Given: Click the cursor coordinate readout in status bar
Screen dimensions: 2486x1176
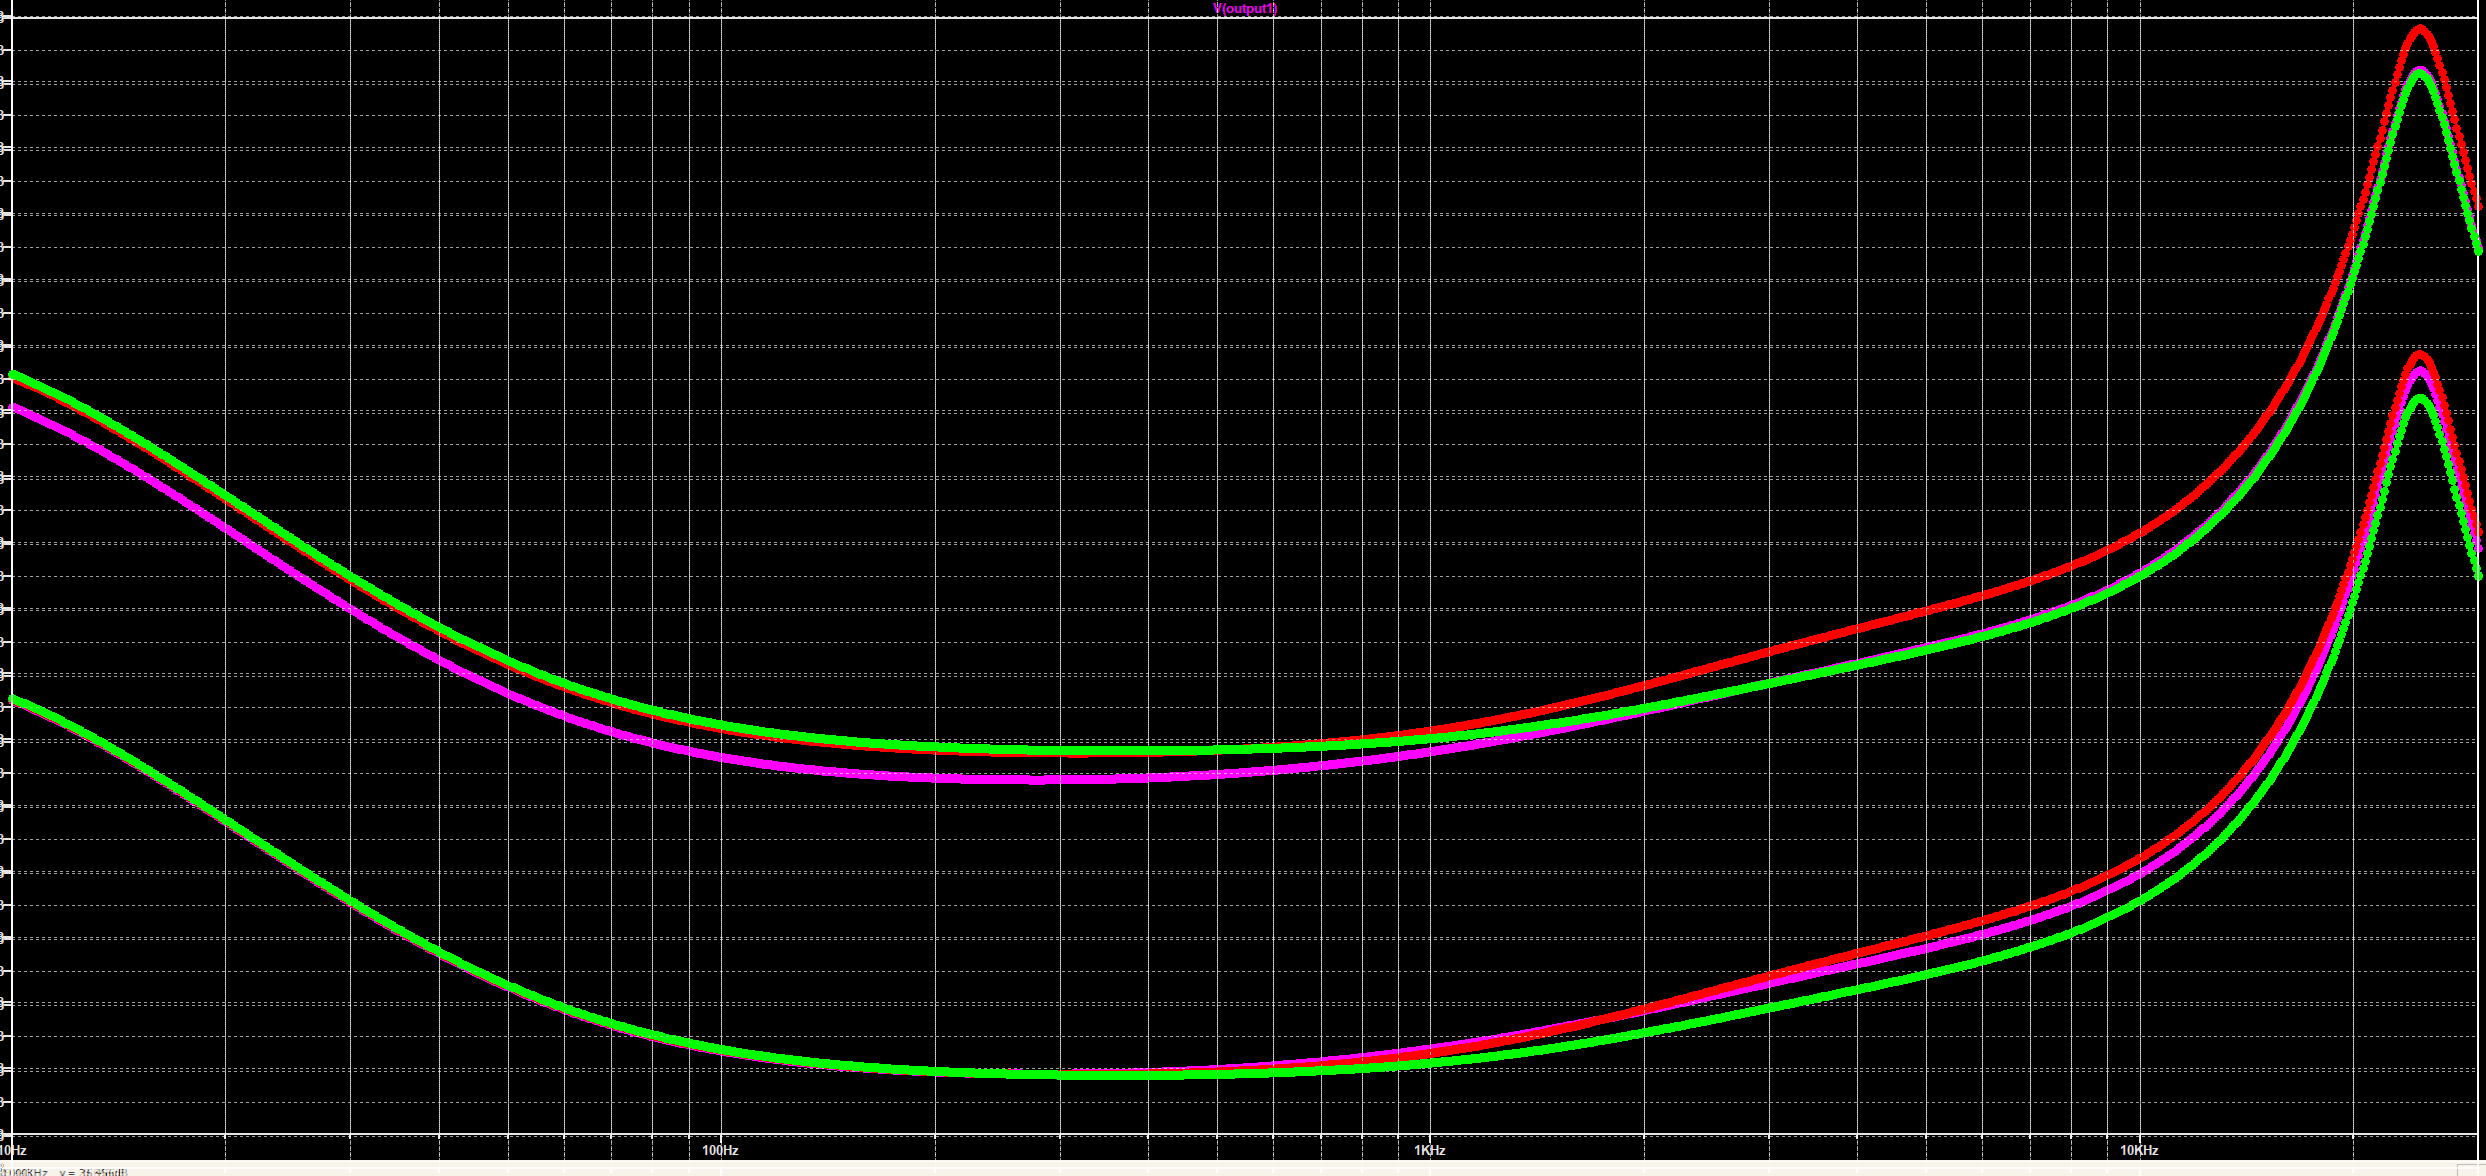Looking at the screenshot, I should [66, 1171].
